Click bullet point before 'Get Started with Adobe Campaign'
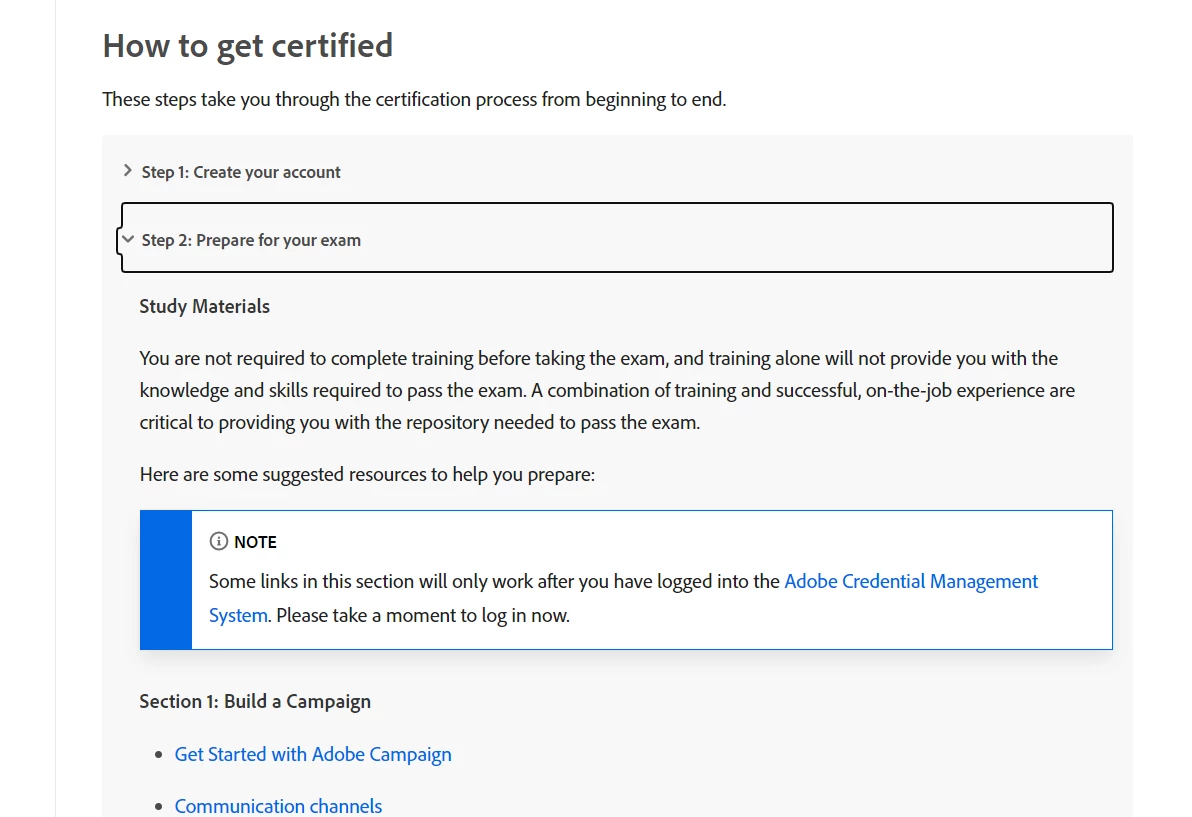The image size is (1192, 817). tap(158, 755)
